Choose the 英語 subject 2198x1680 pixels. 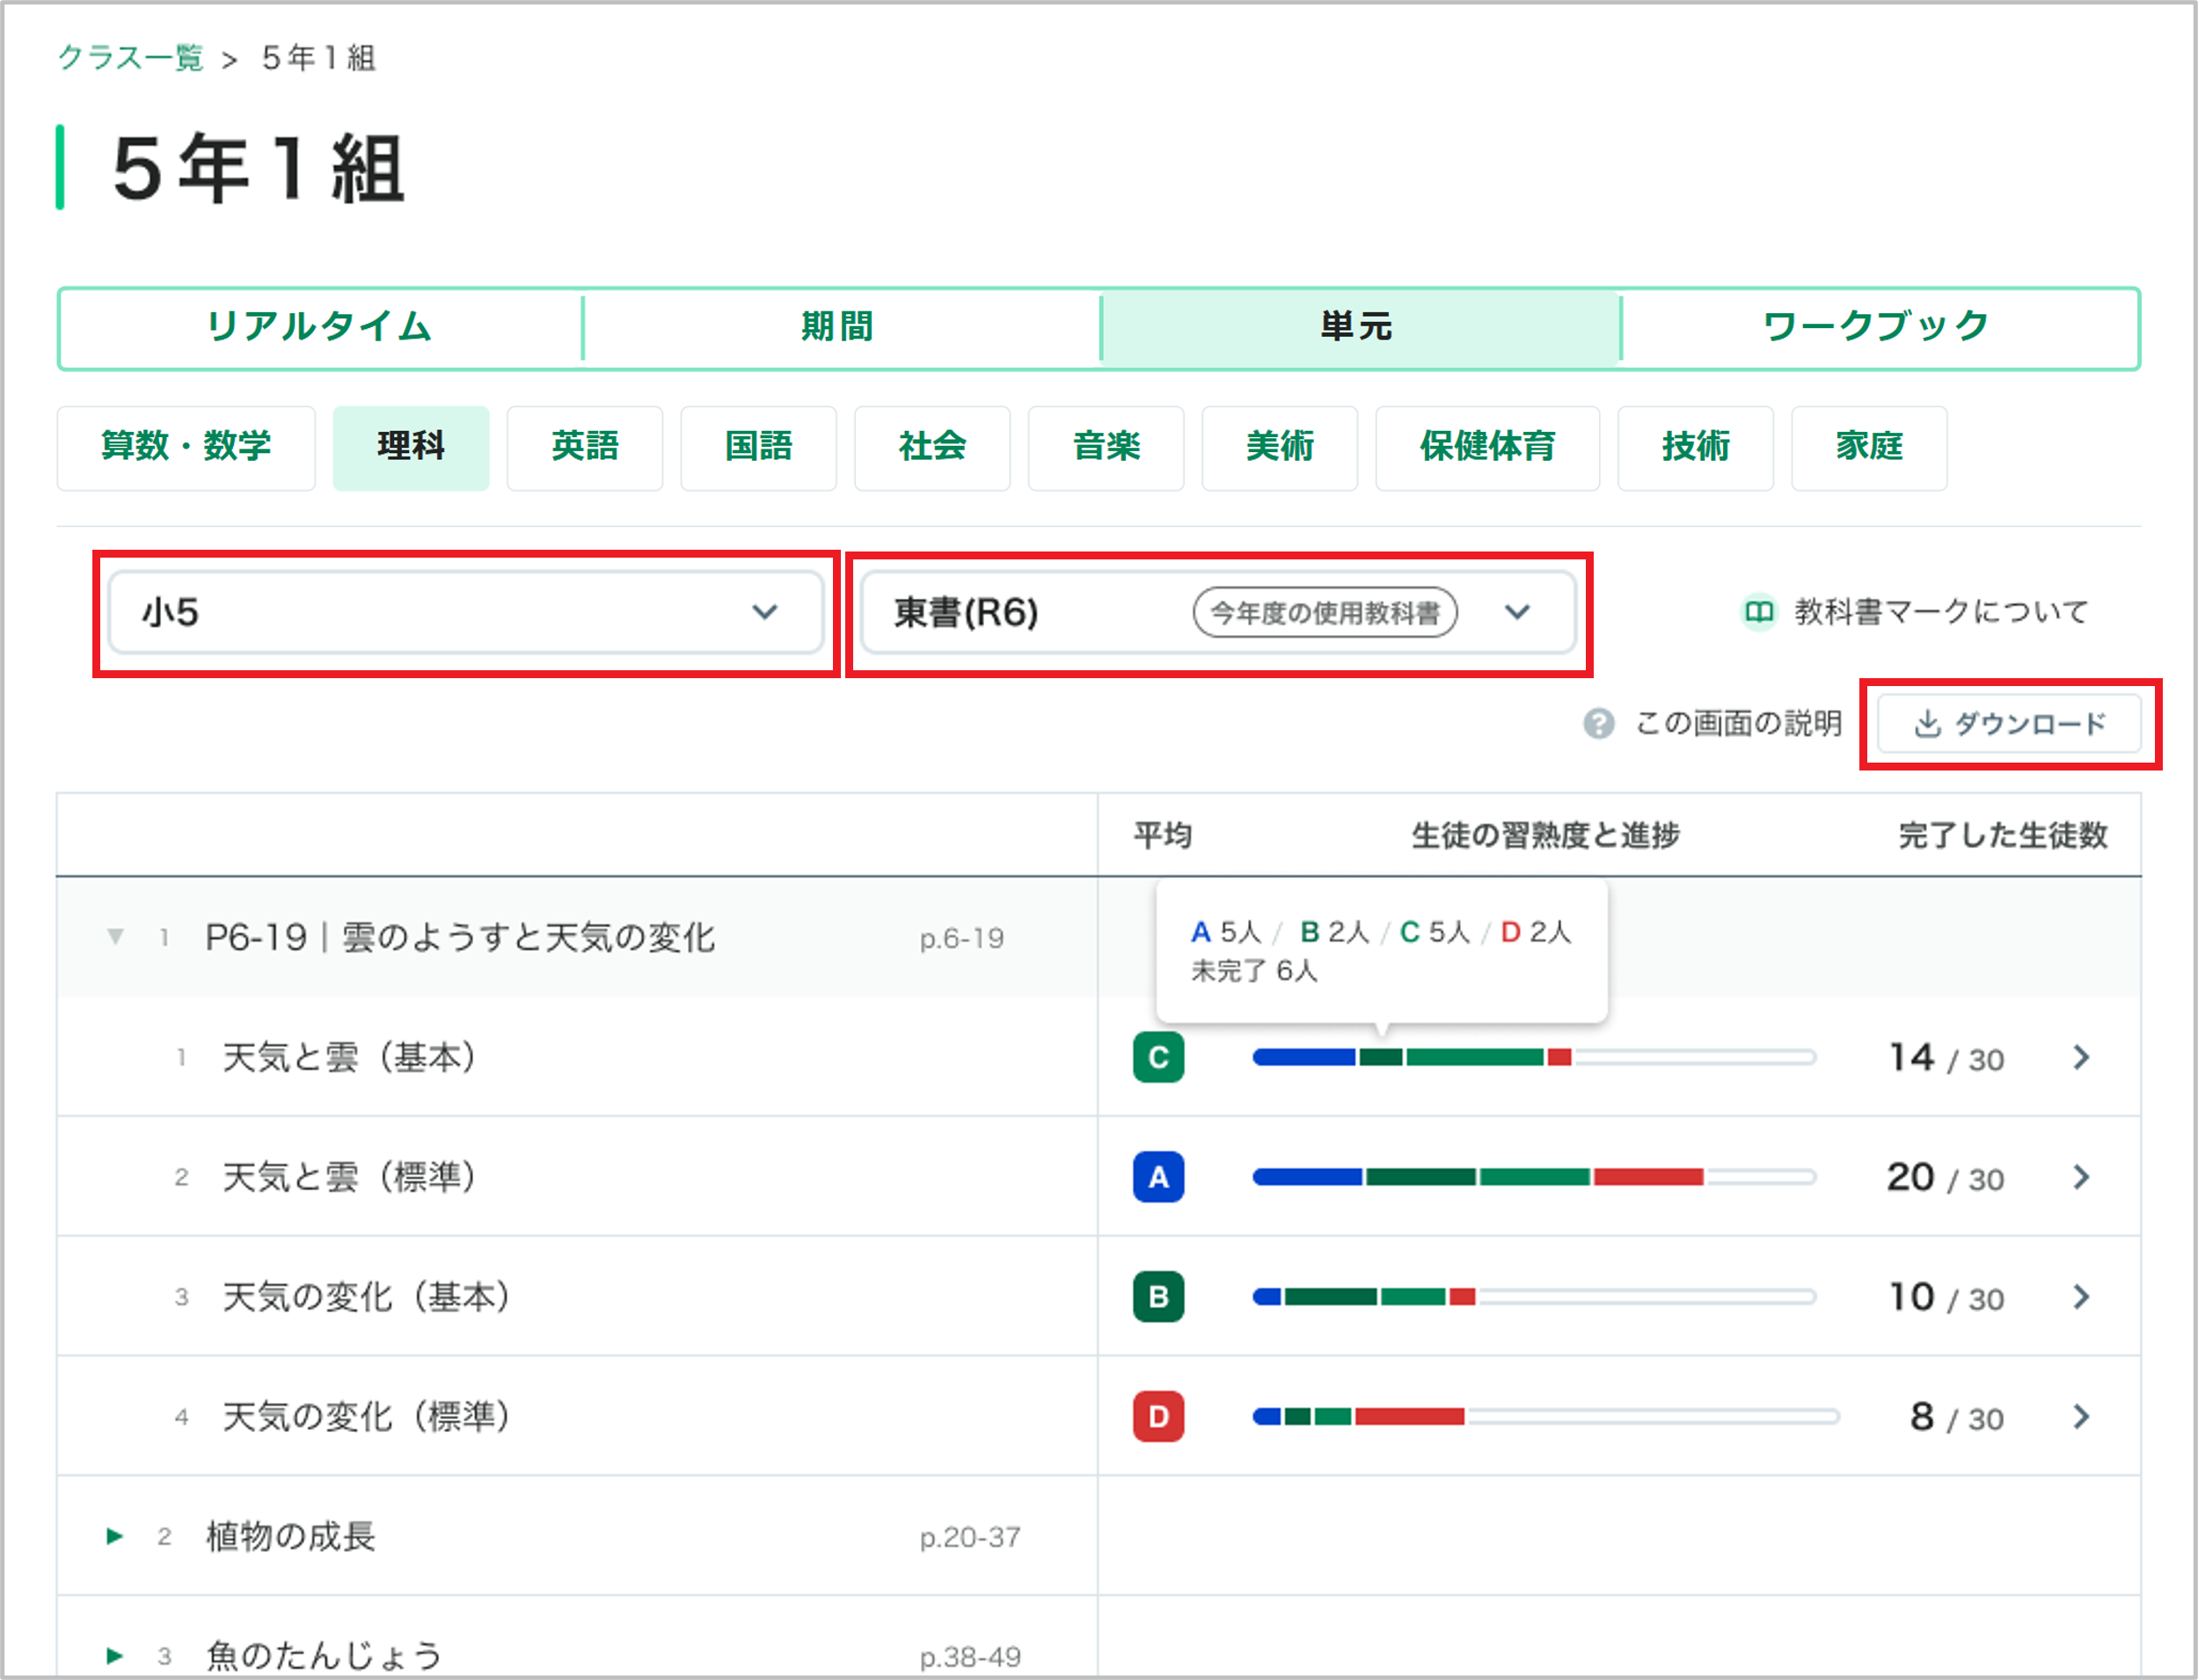[585, 447]
